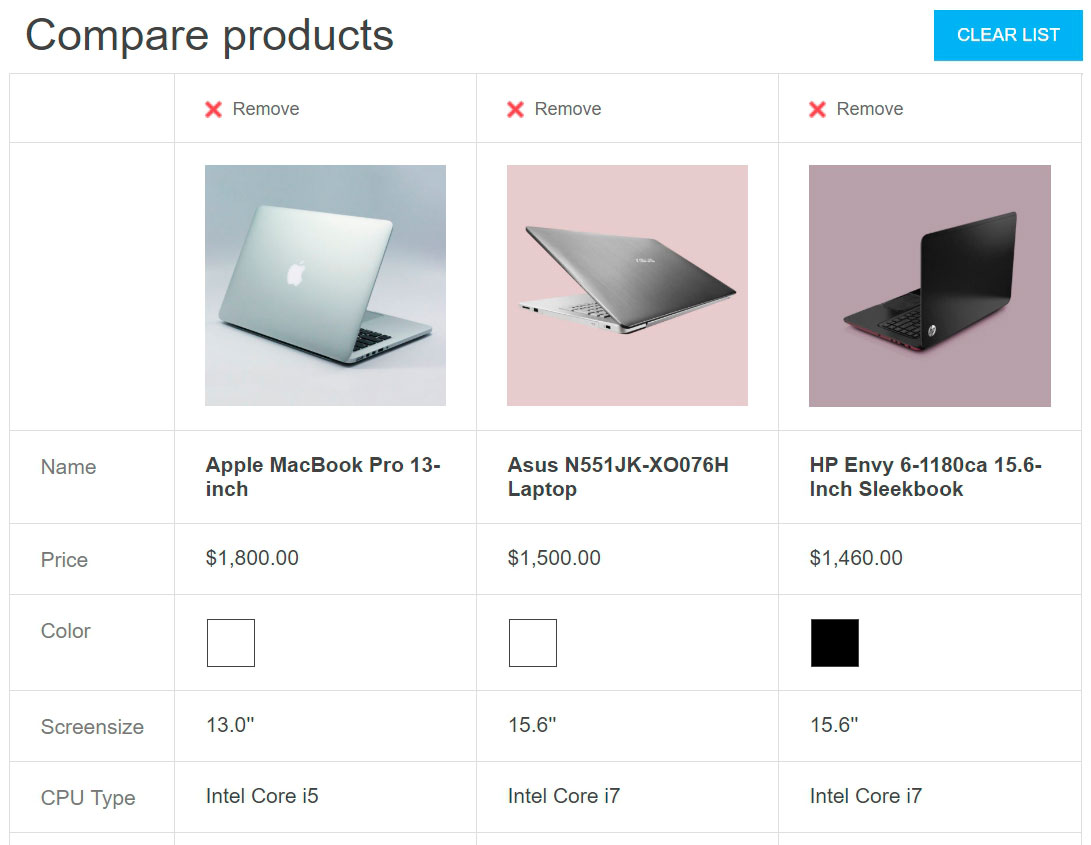The width and height of the screenshot is (1091, 845).
Task: Click the red X above HP Envy
Action: click(x=817, y=109)
